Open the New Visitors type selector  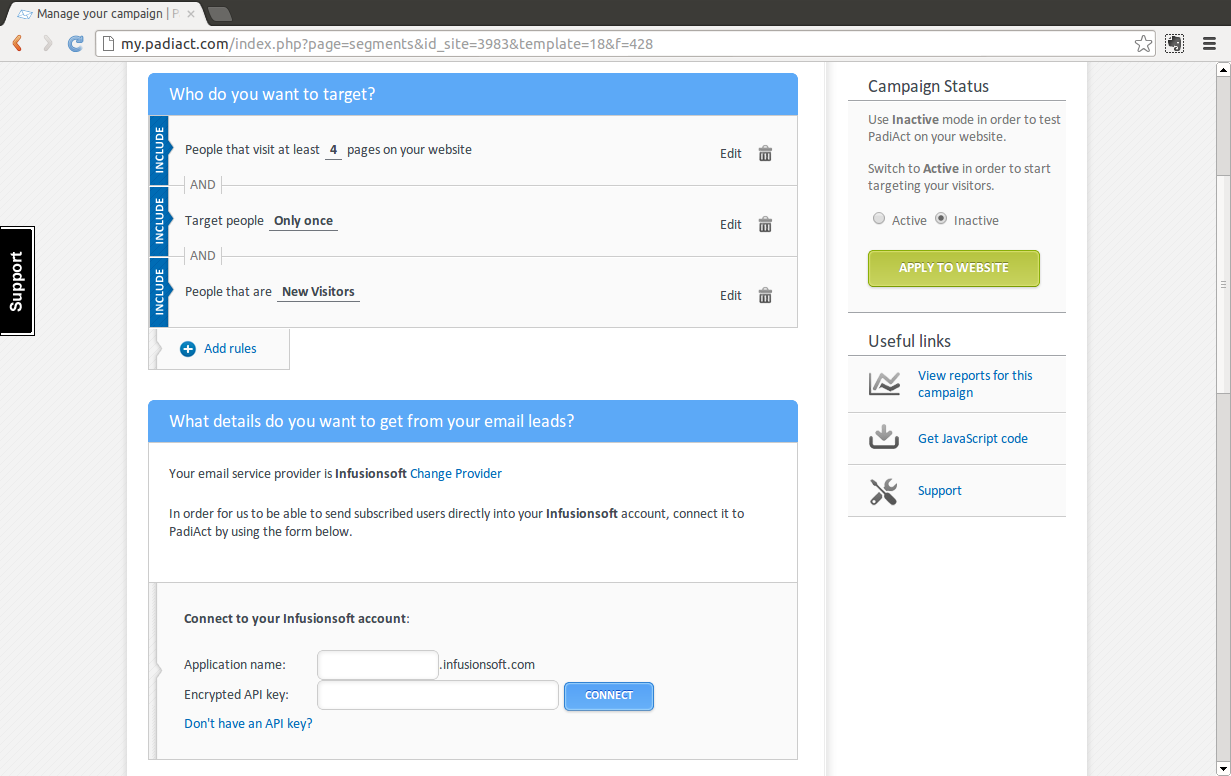point(318,292)
